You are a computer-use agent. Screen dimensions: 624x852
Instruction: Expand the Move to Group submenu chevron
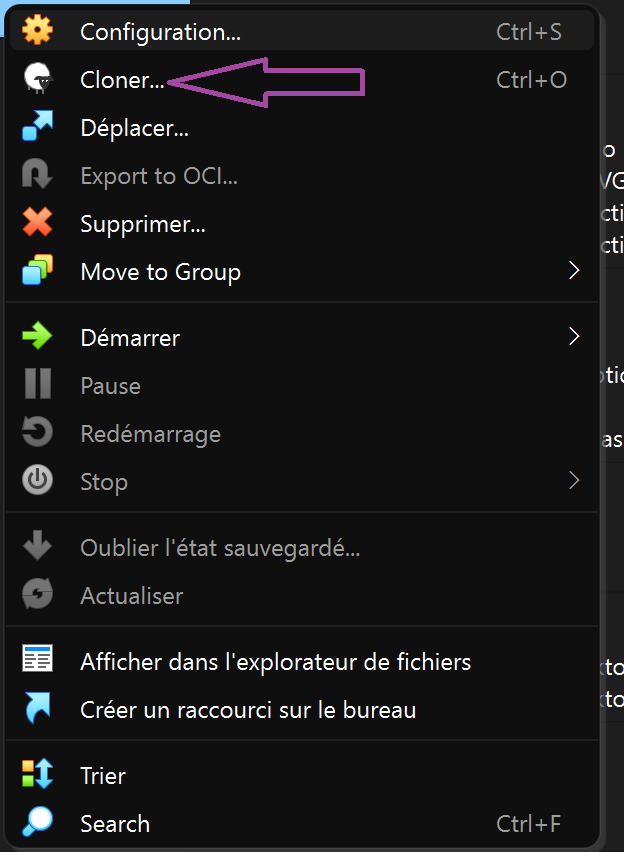click(x=574, y=271)
